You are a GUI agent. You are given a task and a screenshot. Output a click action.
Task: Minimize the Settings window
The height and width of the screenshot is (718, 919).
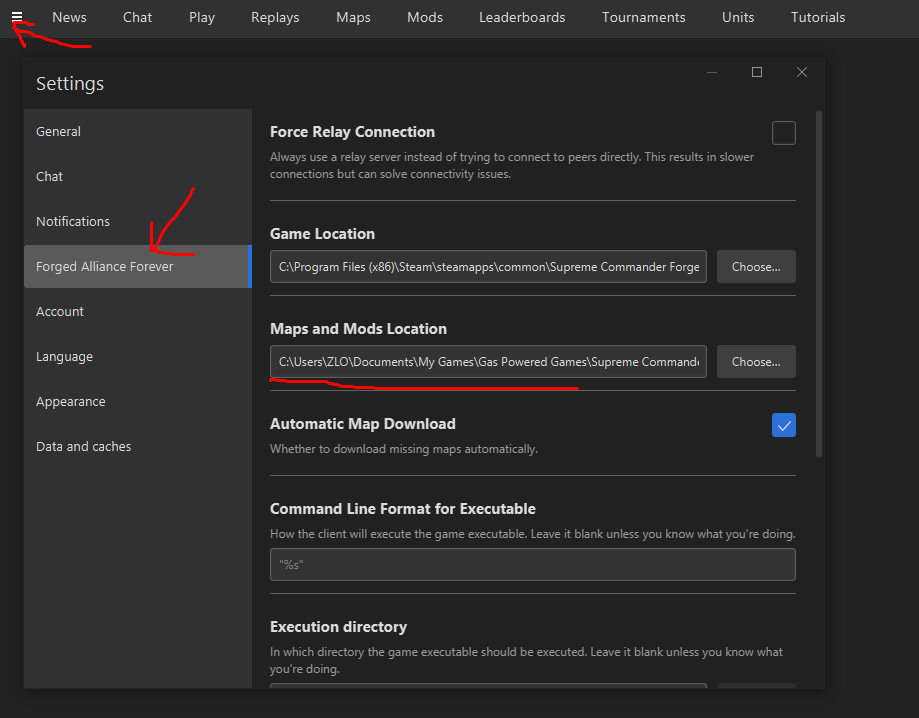712,72
